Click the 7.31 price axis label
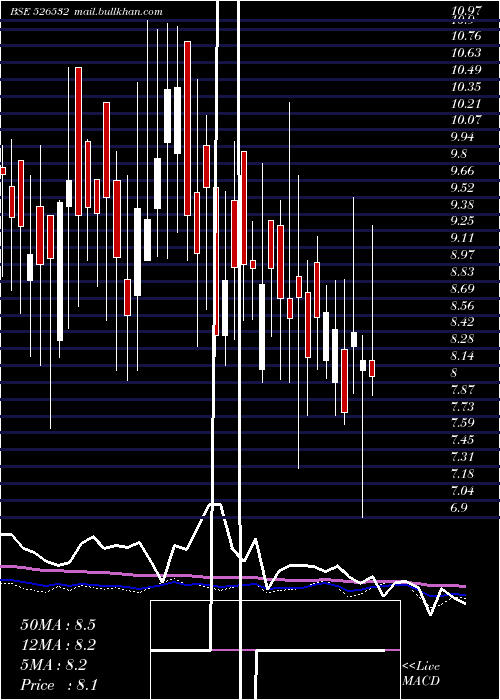Screen dimensions: 500x700 (463, 457)
